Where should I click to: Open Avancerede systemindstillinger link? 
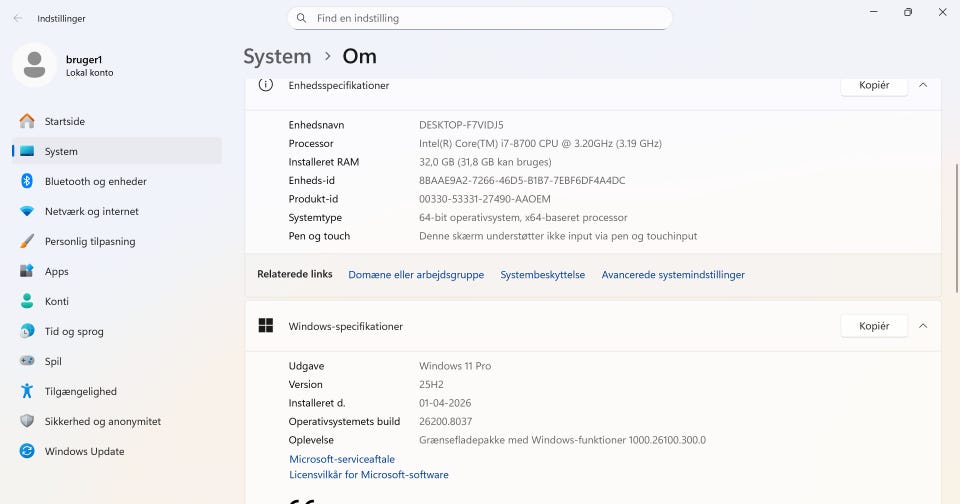pos(673,274)
